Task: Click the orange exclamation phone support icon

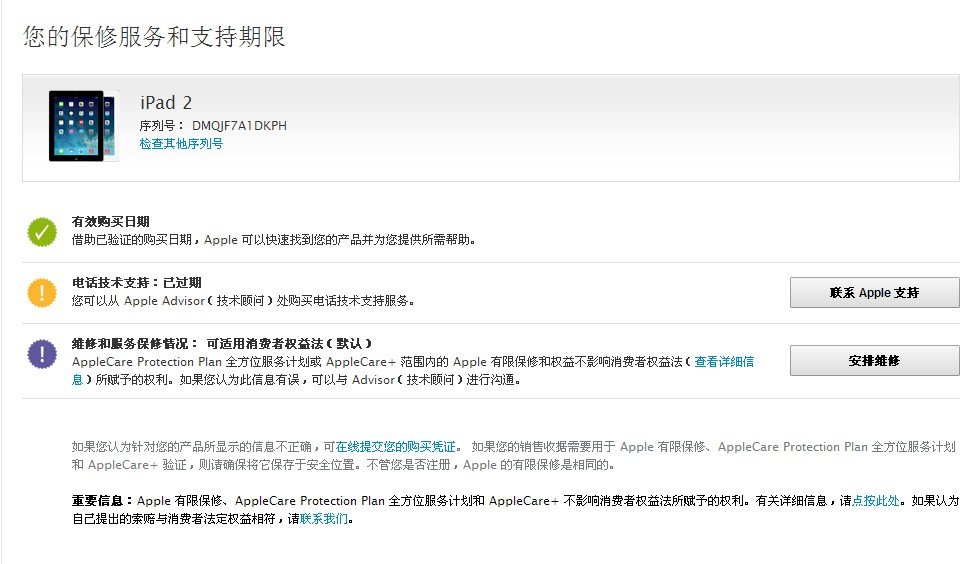Action: (42, 293)
